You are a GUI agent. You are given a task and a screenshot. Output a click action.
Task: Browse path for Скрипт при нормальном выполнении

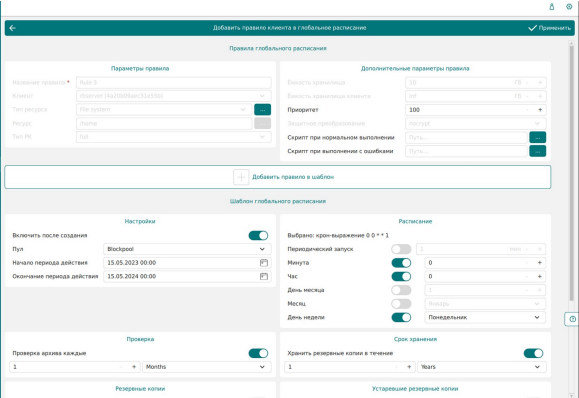tap(537, 137)
